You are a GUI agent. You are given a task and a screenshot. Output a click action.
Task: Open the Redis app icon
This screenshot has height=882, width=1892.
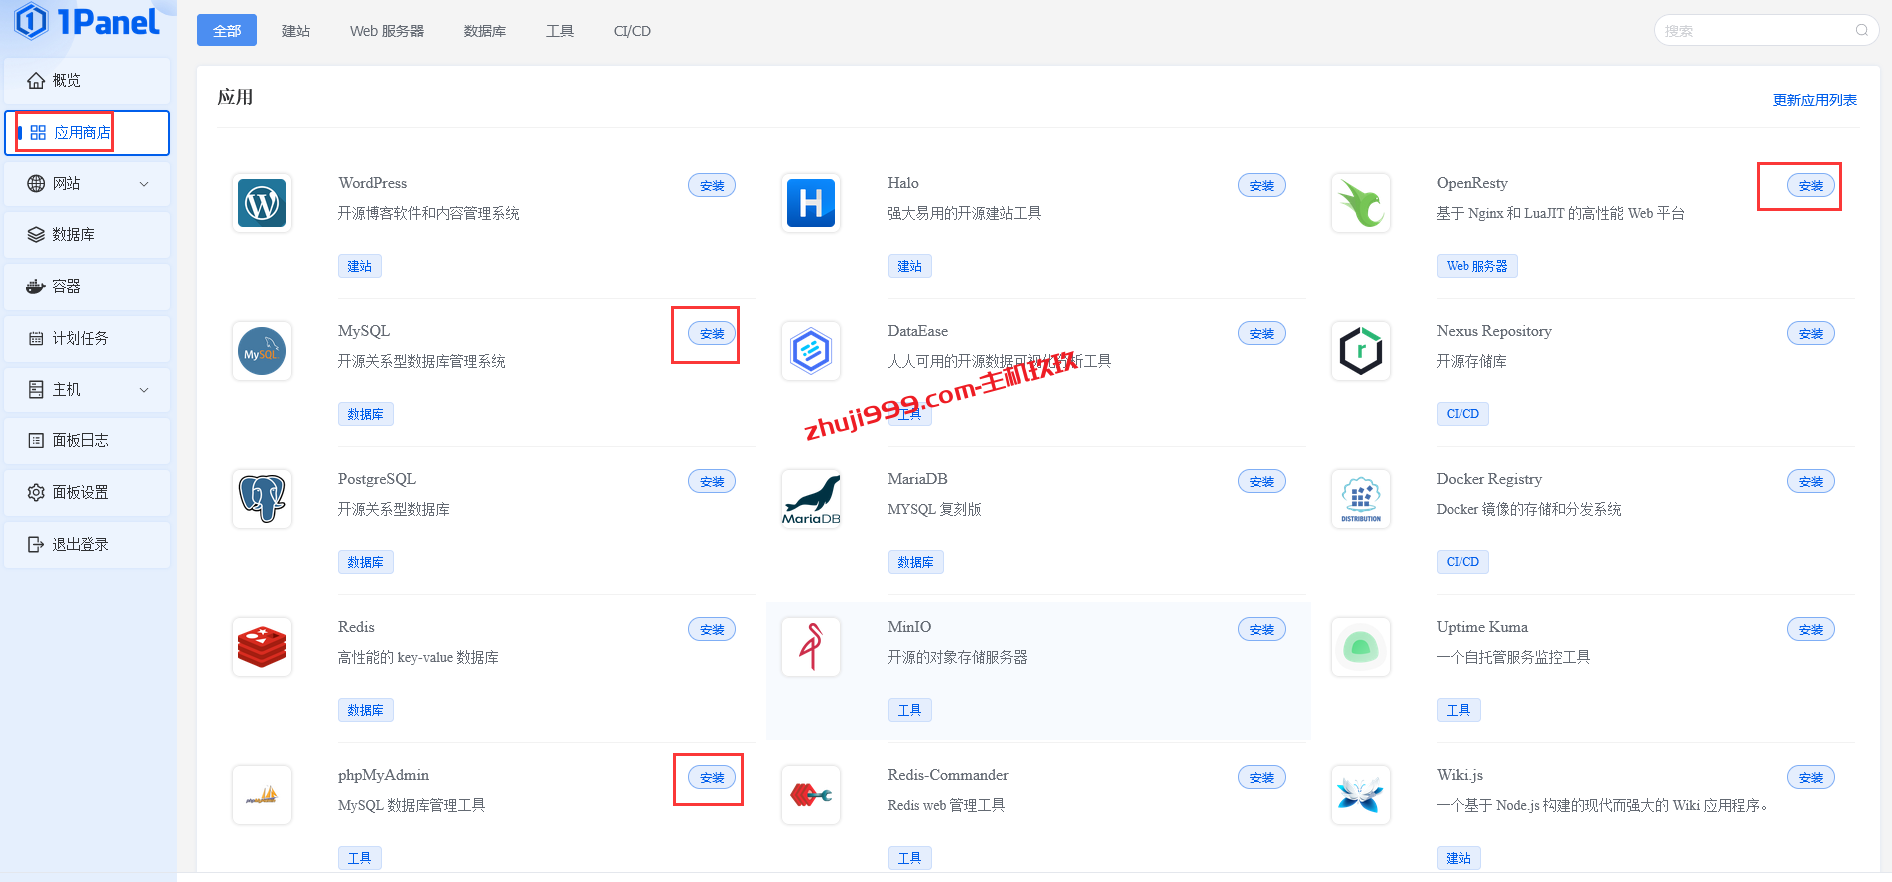point(262,647)
